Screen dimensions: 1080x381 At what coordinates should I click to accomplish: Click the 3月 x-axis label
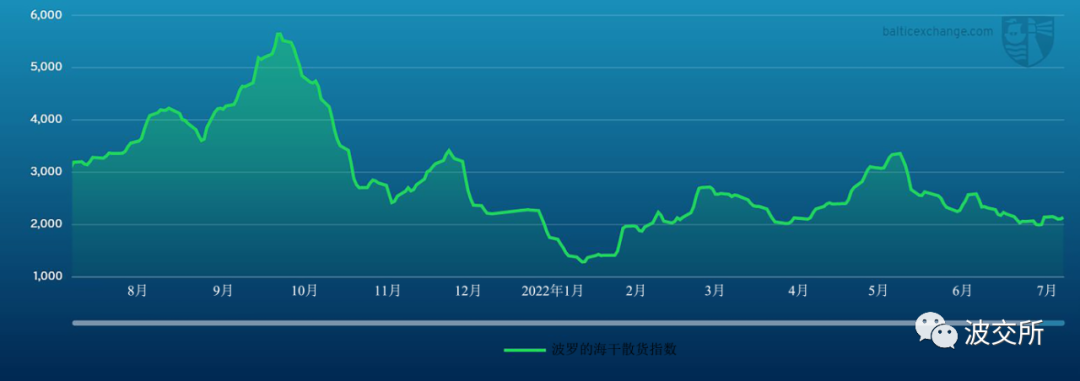[714, 291]
